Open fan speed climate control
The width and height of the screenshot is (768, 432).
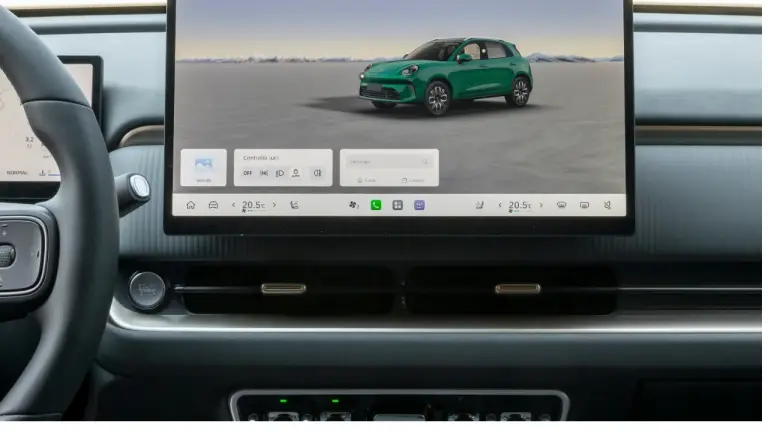[354, 205]
